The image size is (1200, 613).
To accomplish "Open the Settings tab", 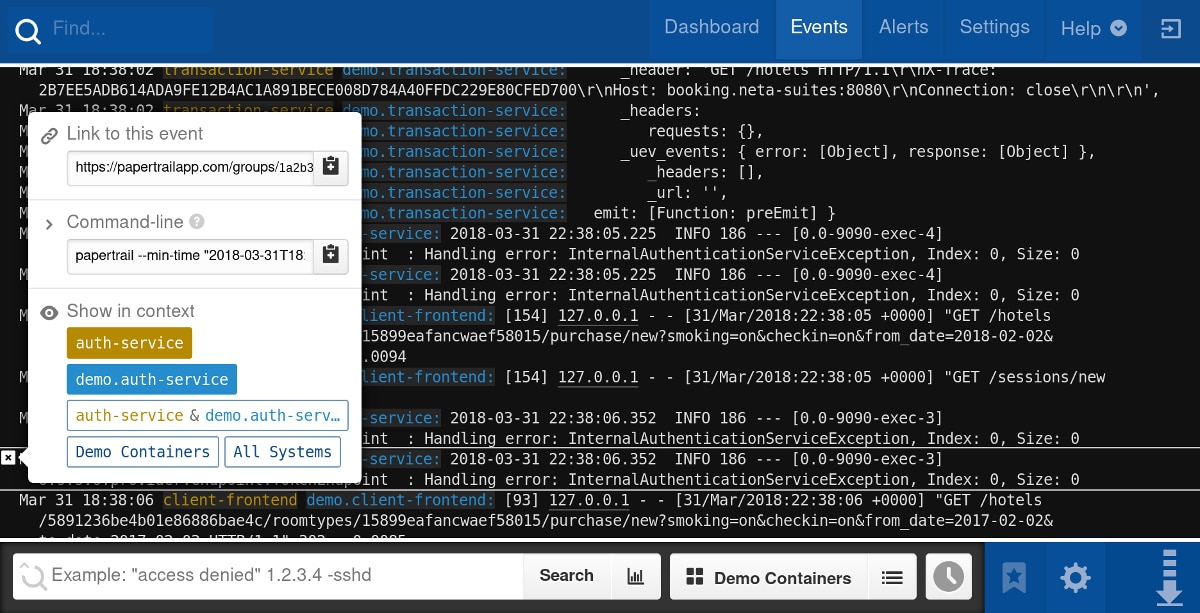I will click(x=995, y=28).
